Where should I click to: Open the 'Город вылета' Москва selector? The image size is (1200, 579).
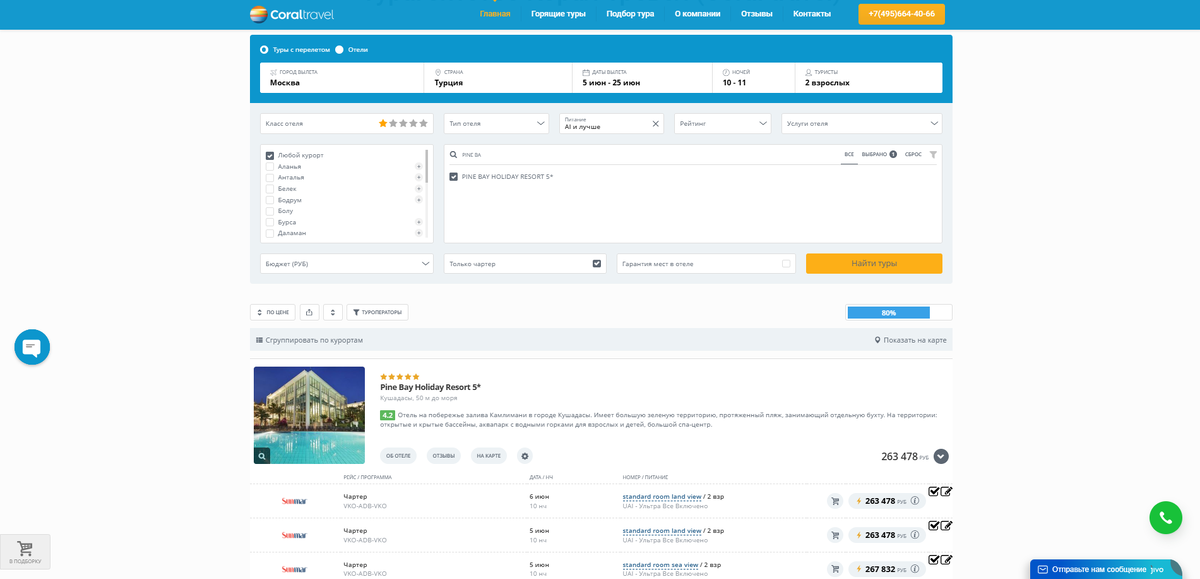point(342,78)
